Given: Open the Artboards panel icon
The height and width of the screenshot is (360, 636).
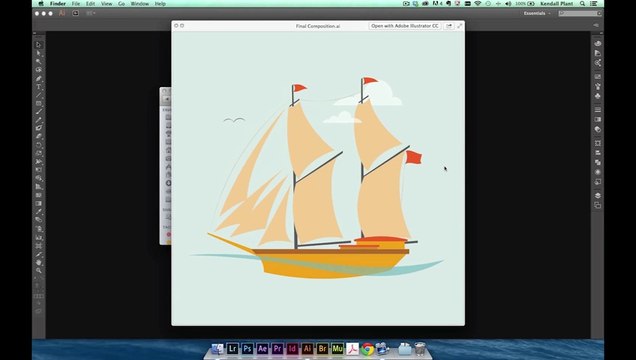Looking at the screenshot, I should (x=597, y=205).
